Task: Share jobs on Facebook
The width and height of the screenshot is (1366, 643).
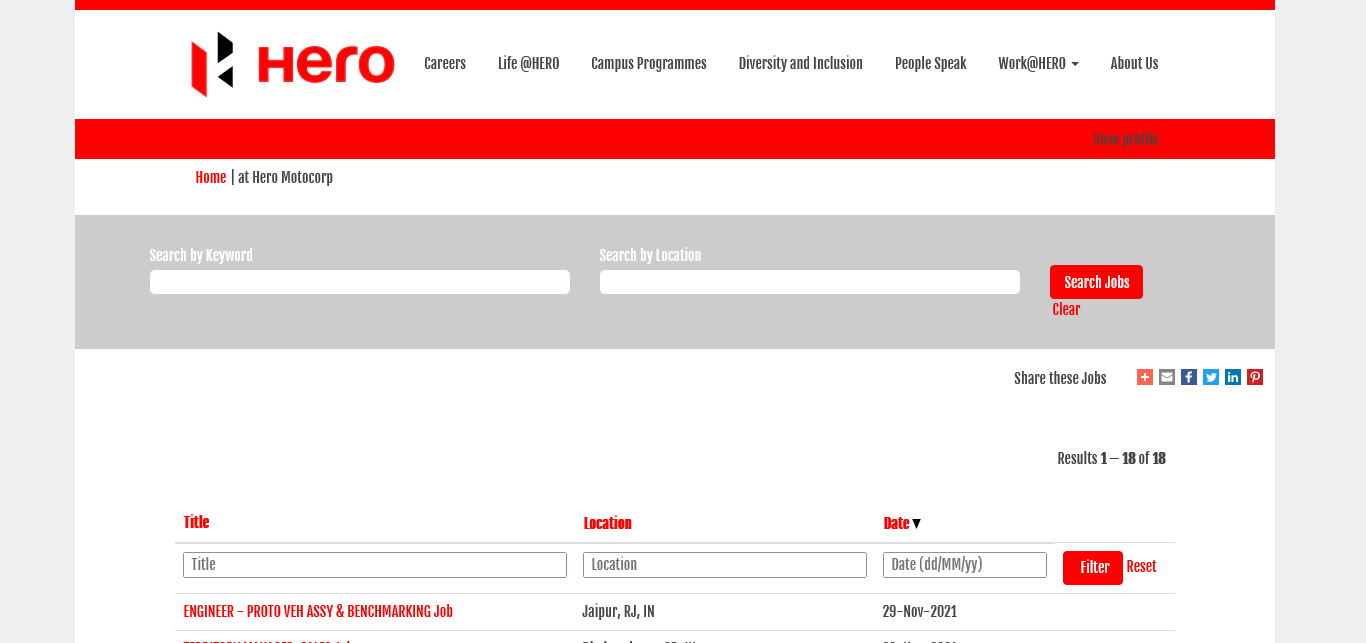Action: 1189,377
